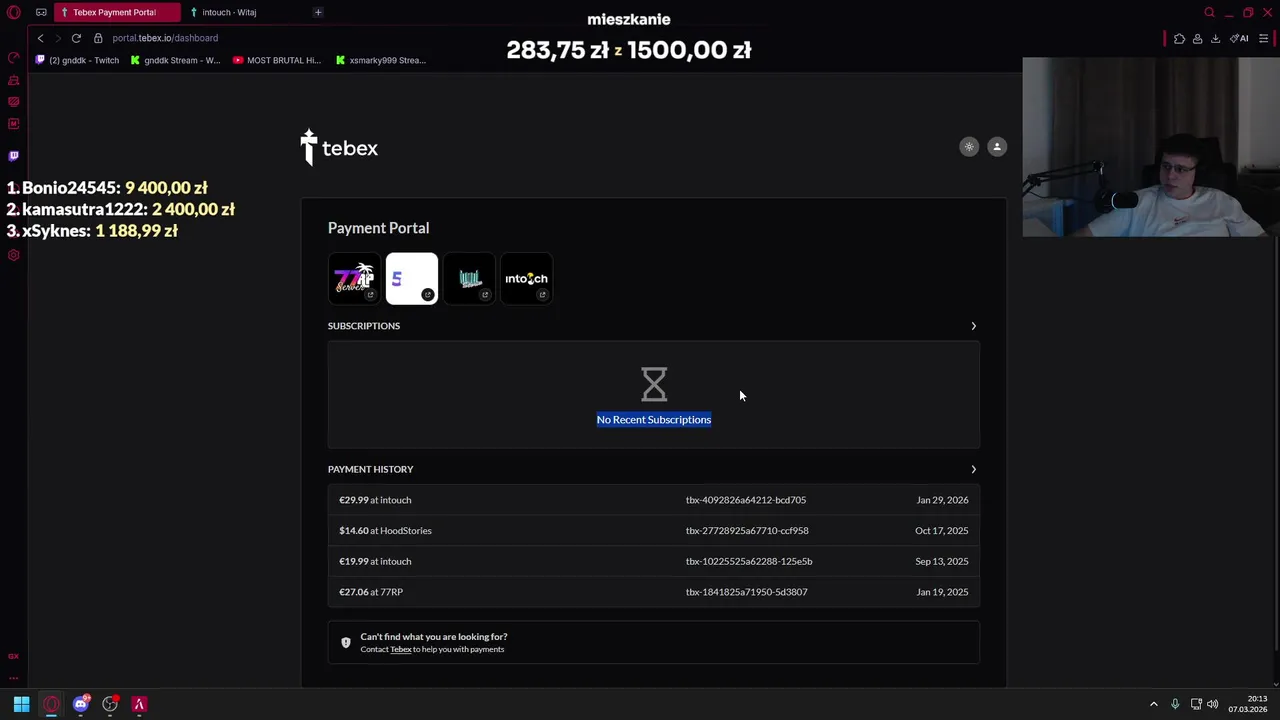The image size is (1280, 720).
Task: Open a new tab with the plus icon
Action: tap(318, 12)
